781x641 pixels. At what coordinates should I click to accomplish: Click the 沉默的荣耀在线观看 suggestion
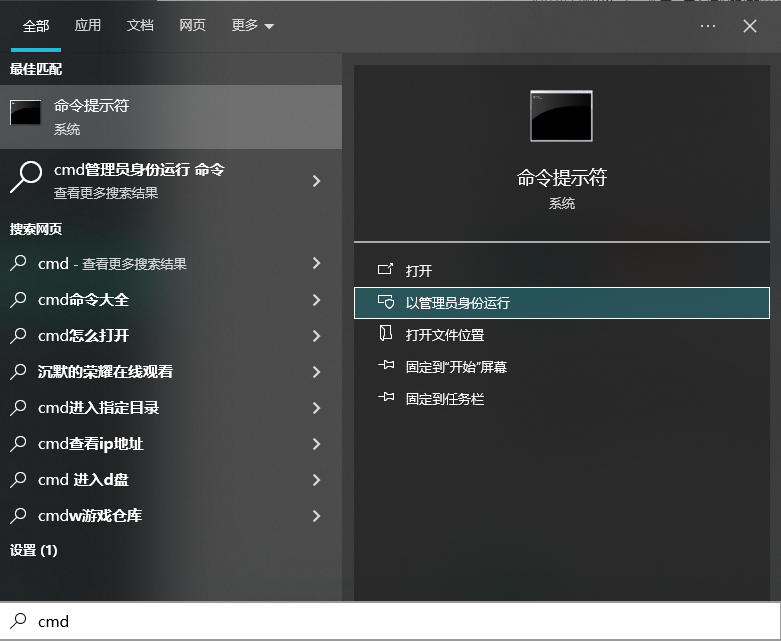(171, 372)
